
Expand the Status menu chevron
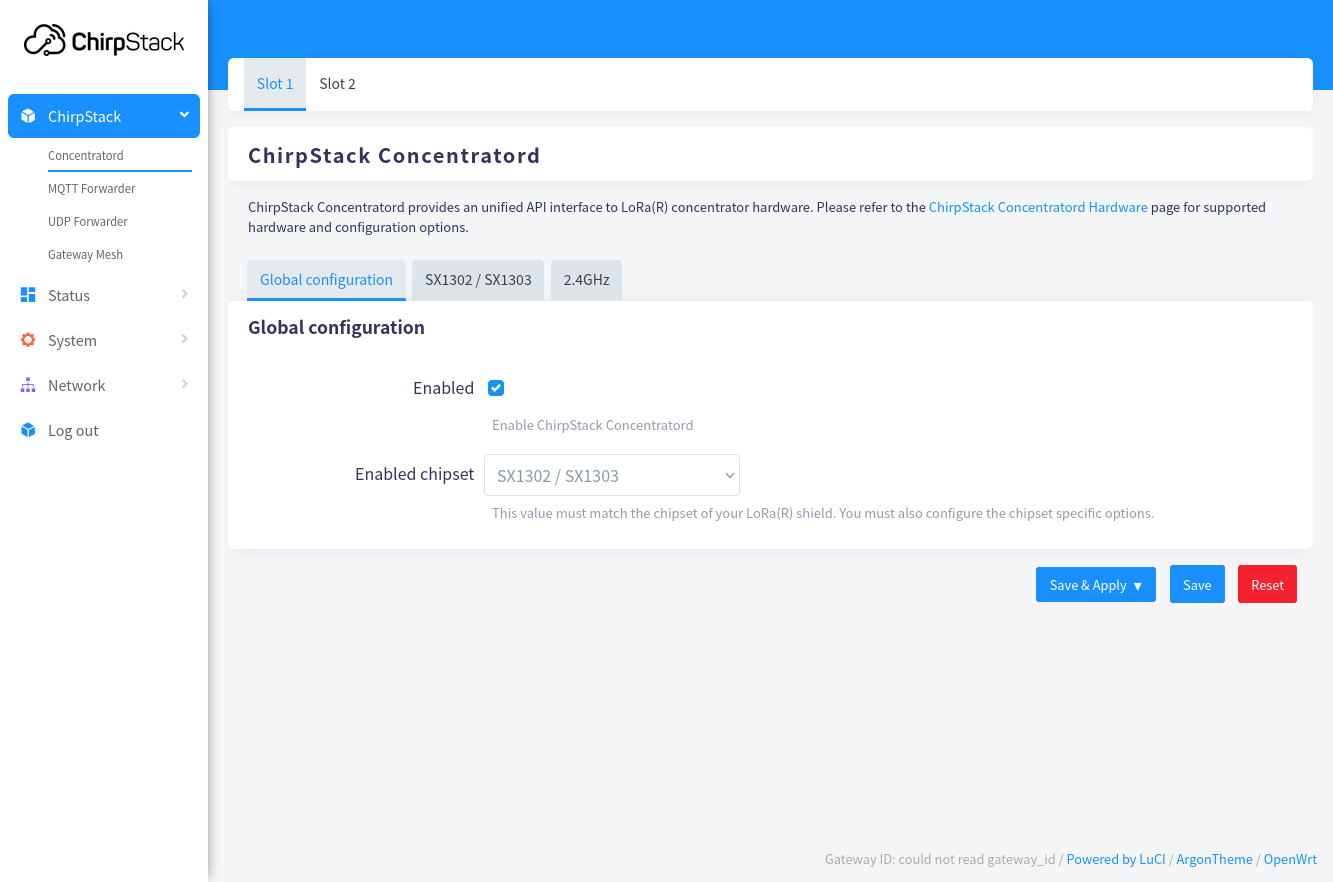click(184, 294)
